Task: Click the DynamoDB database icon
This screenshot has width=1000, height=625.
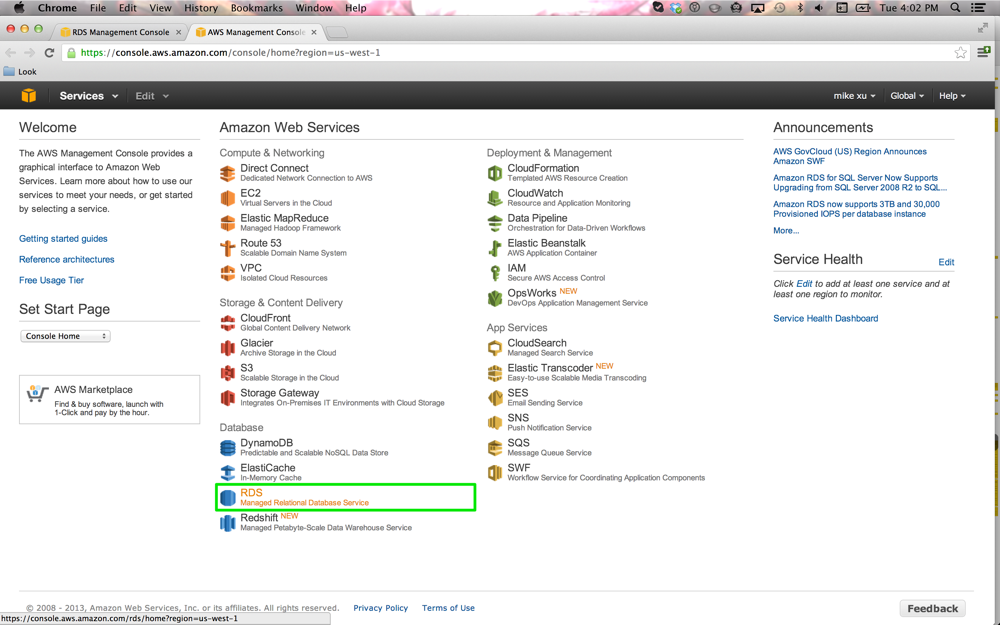Action: [x=228, y=448]
